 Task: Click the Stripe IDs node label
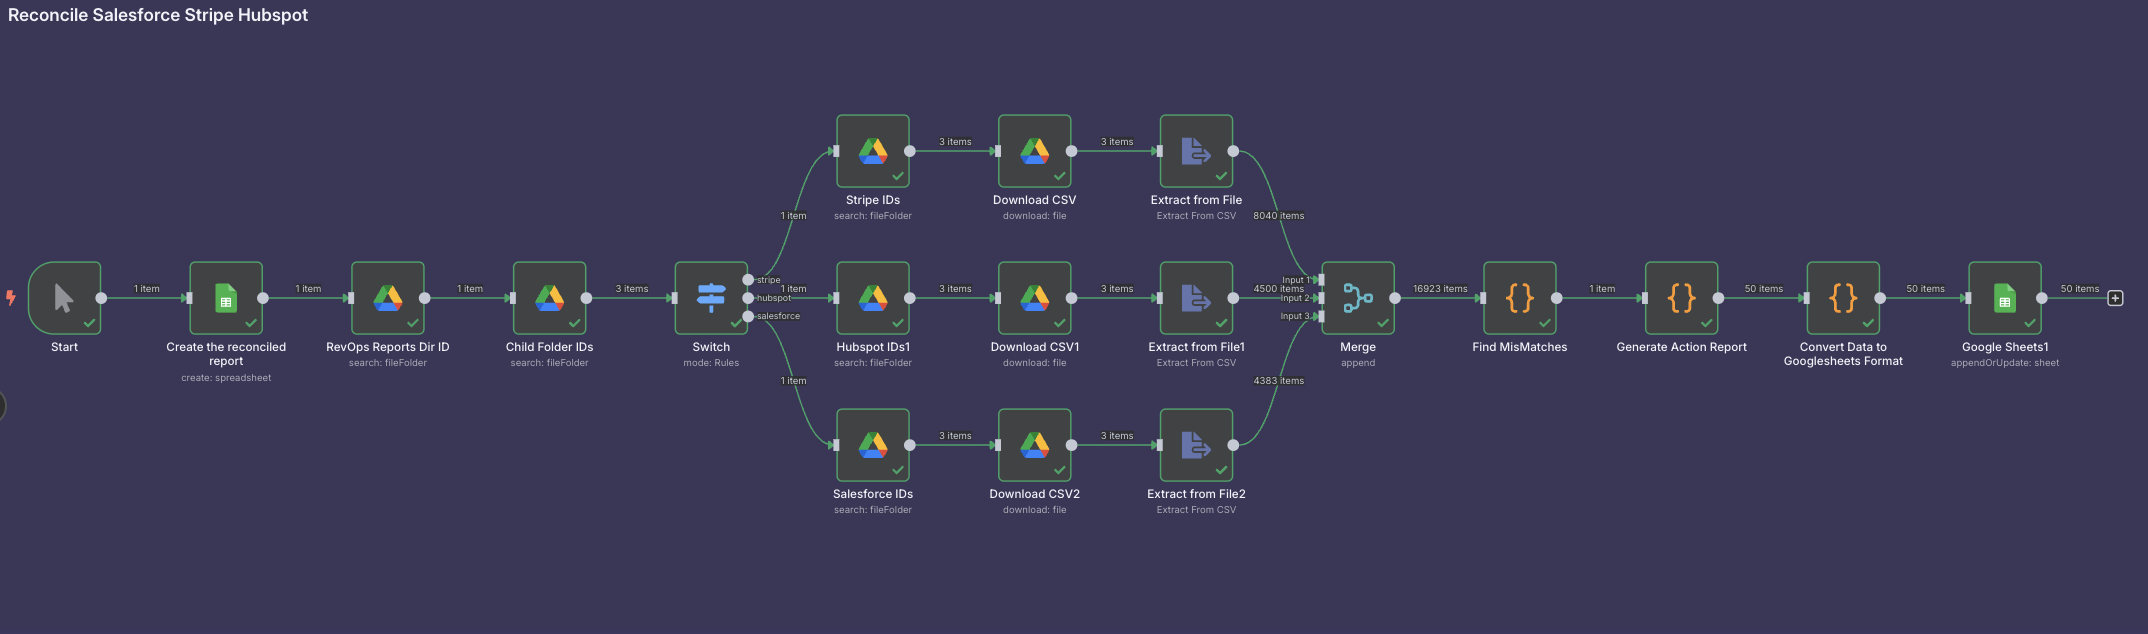pos(873,200)
